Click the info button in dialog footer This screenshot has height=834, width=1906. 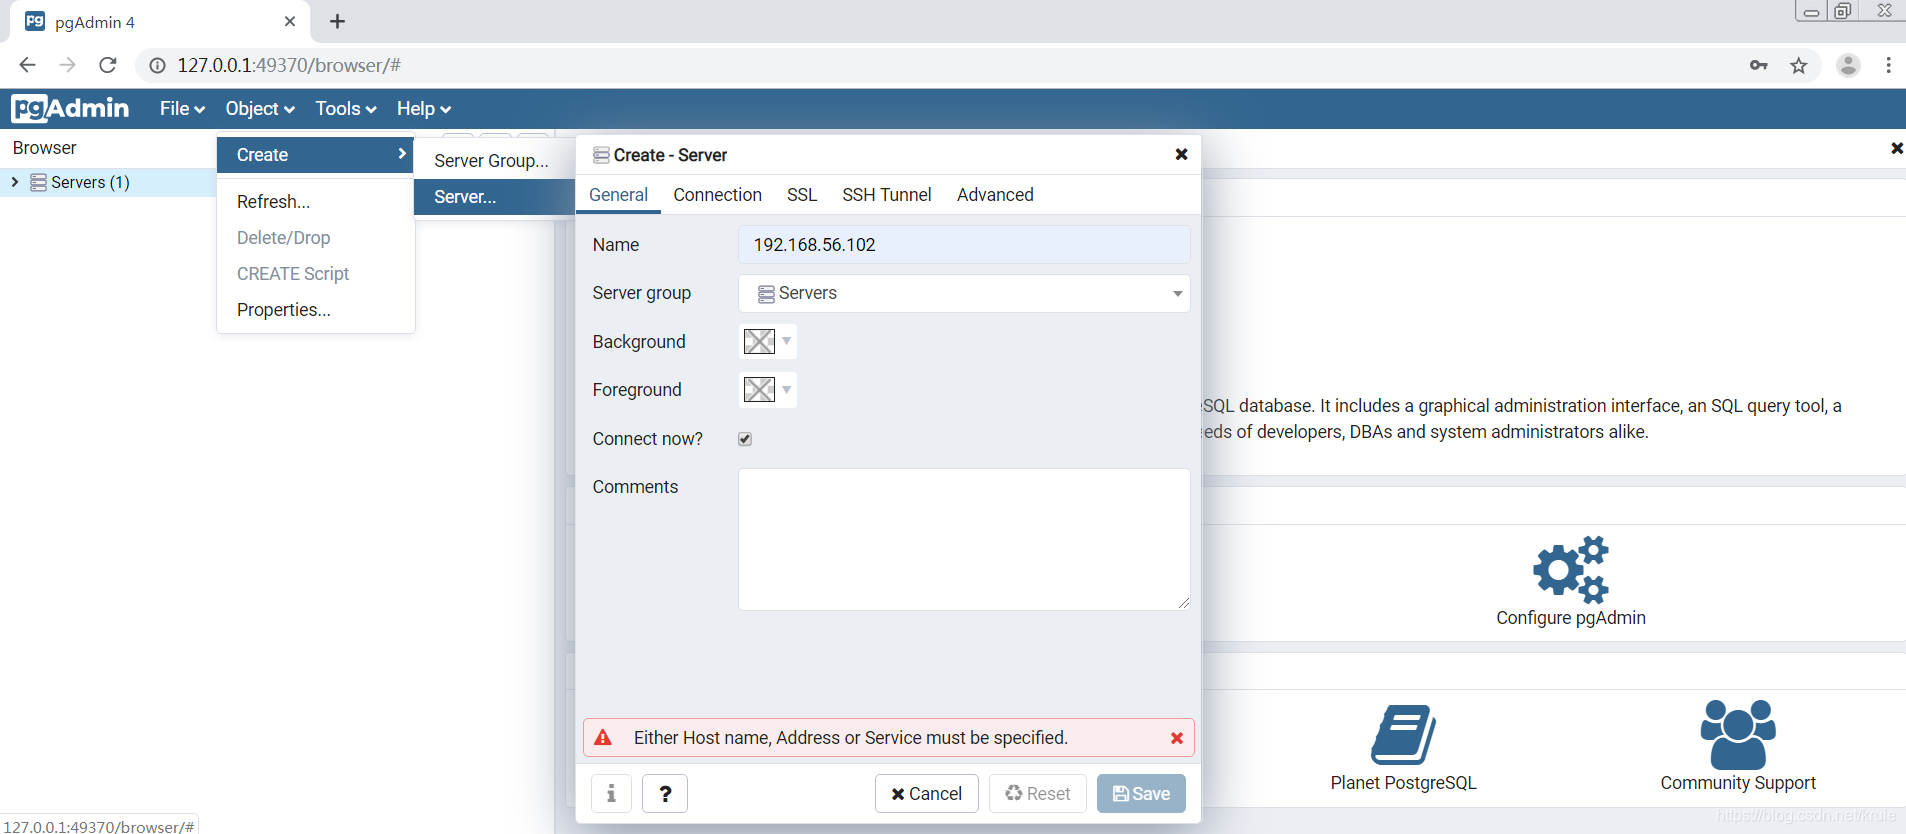[611, 793]
